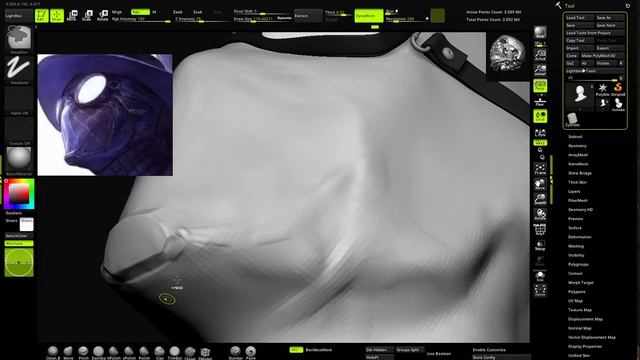Expand the Subtool subpalette
Screen dimensions: 640x360
point(575,137)
